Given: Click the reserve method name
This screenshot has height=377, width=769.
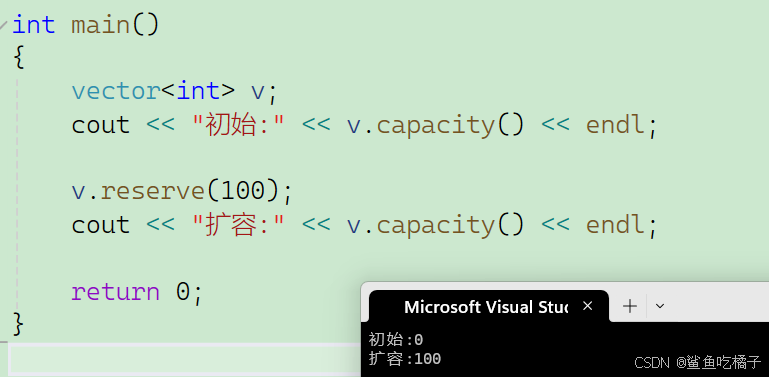Looking at the screenshot, I should tap(153, 191).
